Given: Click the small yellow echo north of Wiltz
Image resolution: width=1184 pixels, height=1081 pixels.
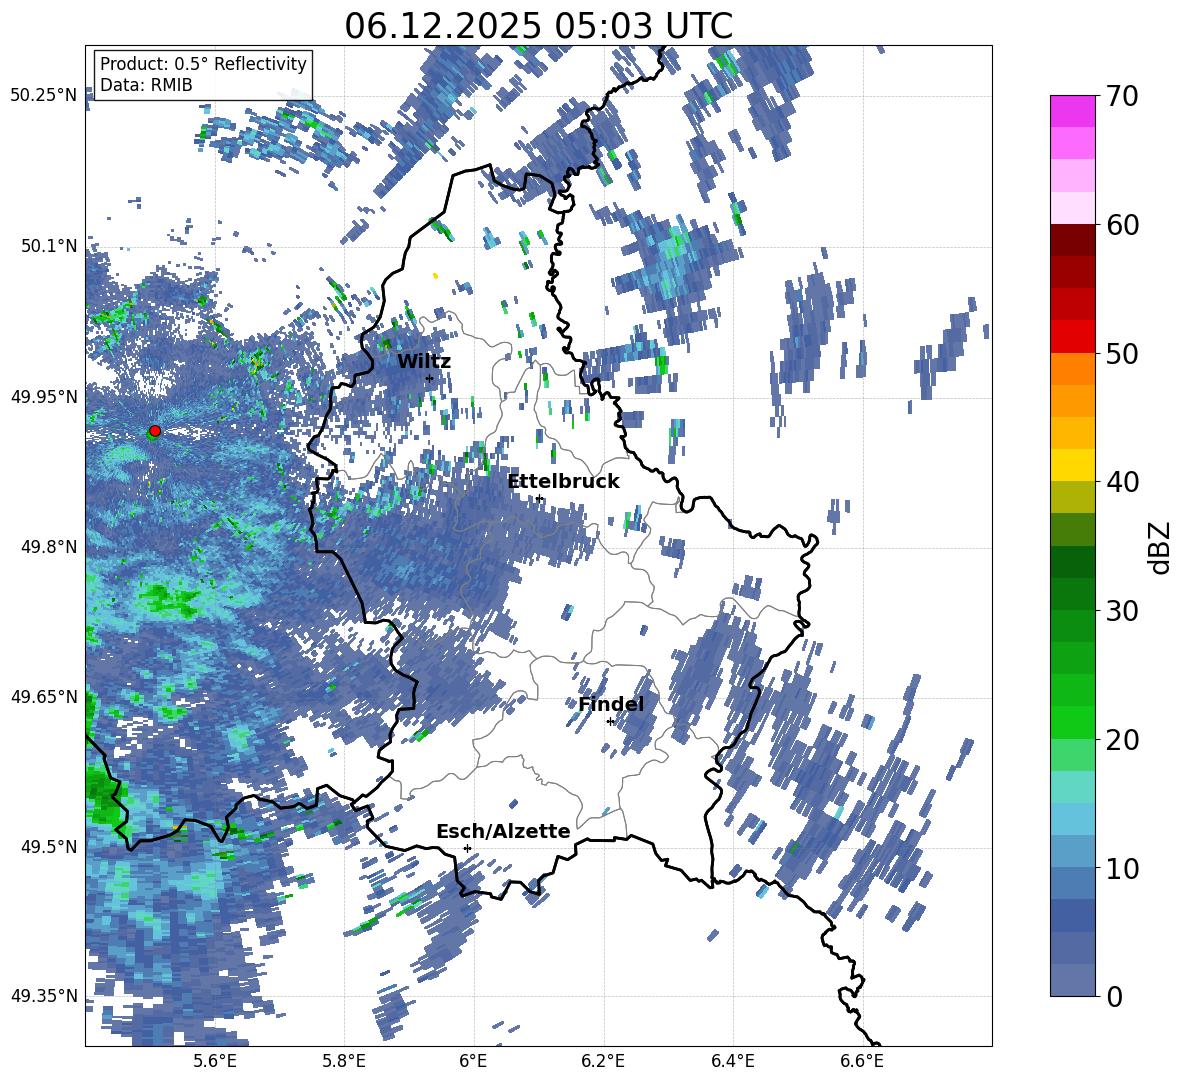Looking at the screenshot, I should pyautogui.click(x=435, y=276).
